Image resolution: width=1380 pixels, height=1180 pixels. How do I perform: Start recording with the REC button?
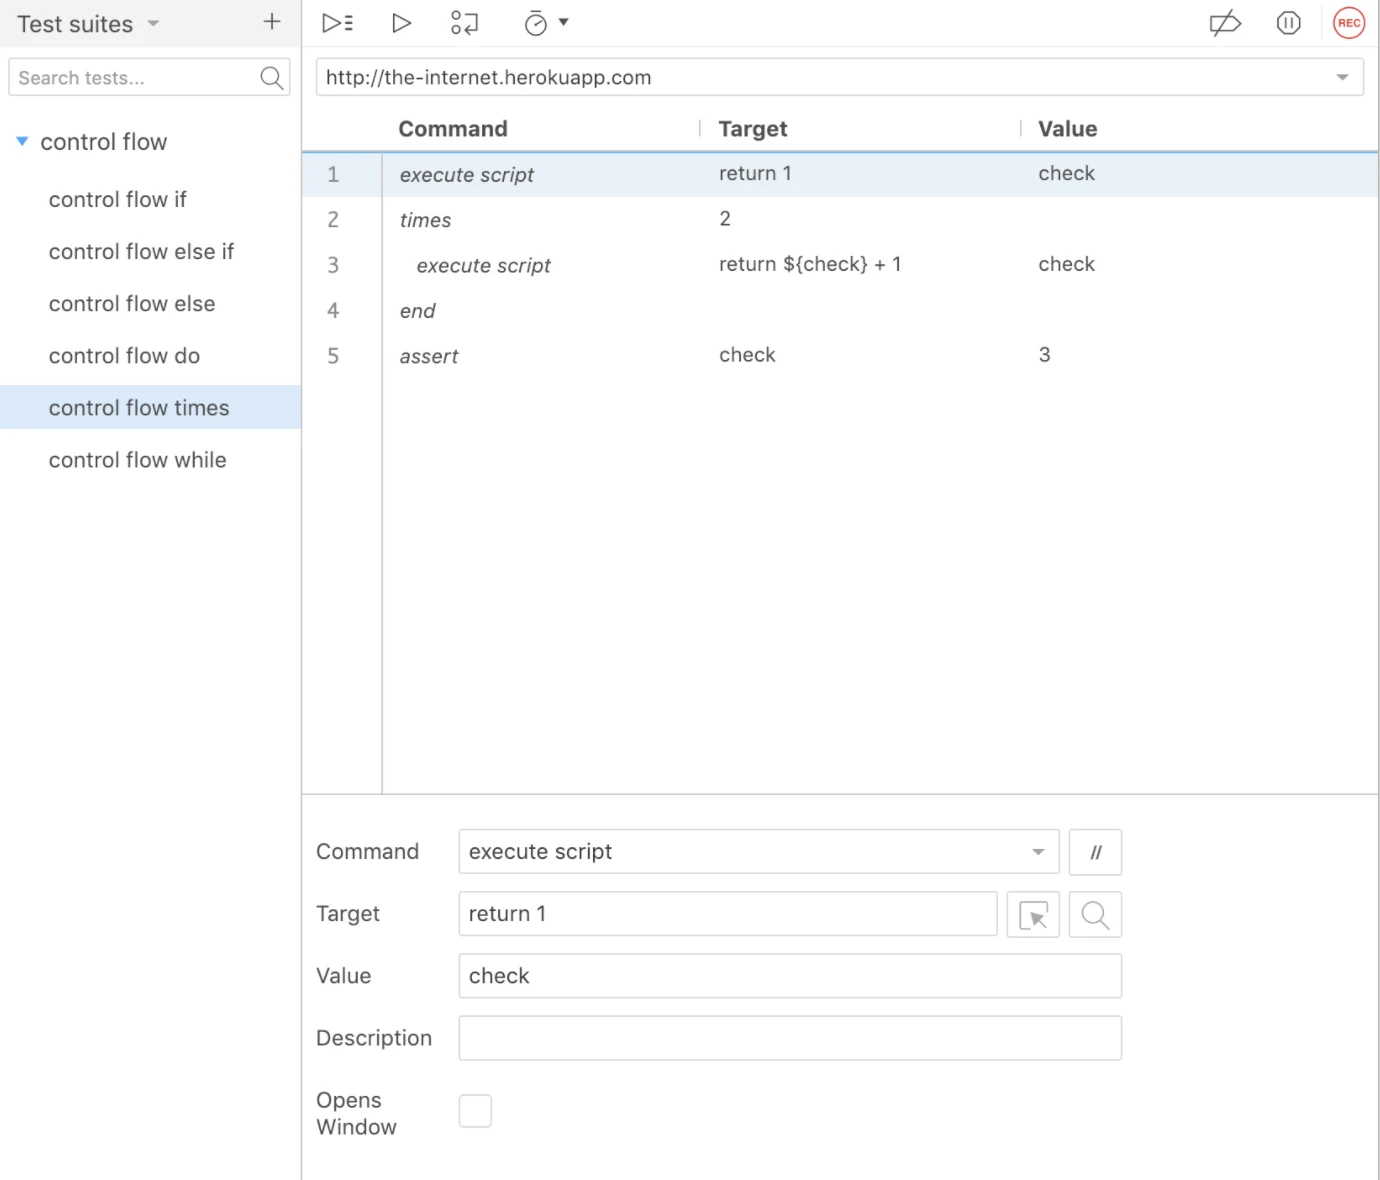(1348, 22)
